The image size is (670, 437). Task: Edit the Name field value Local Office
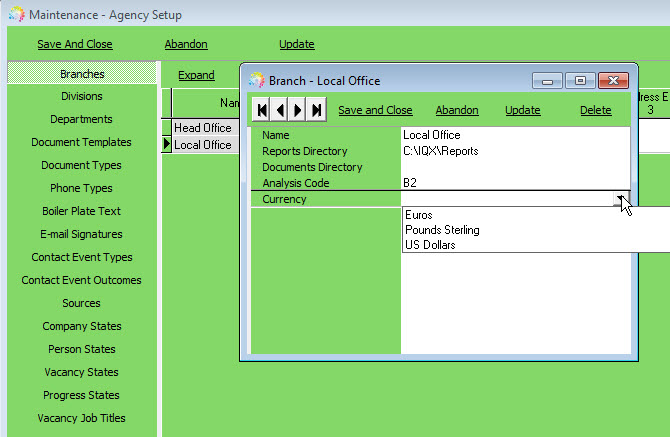(515, 135)
